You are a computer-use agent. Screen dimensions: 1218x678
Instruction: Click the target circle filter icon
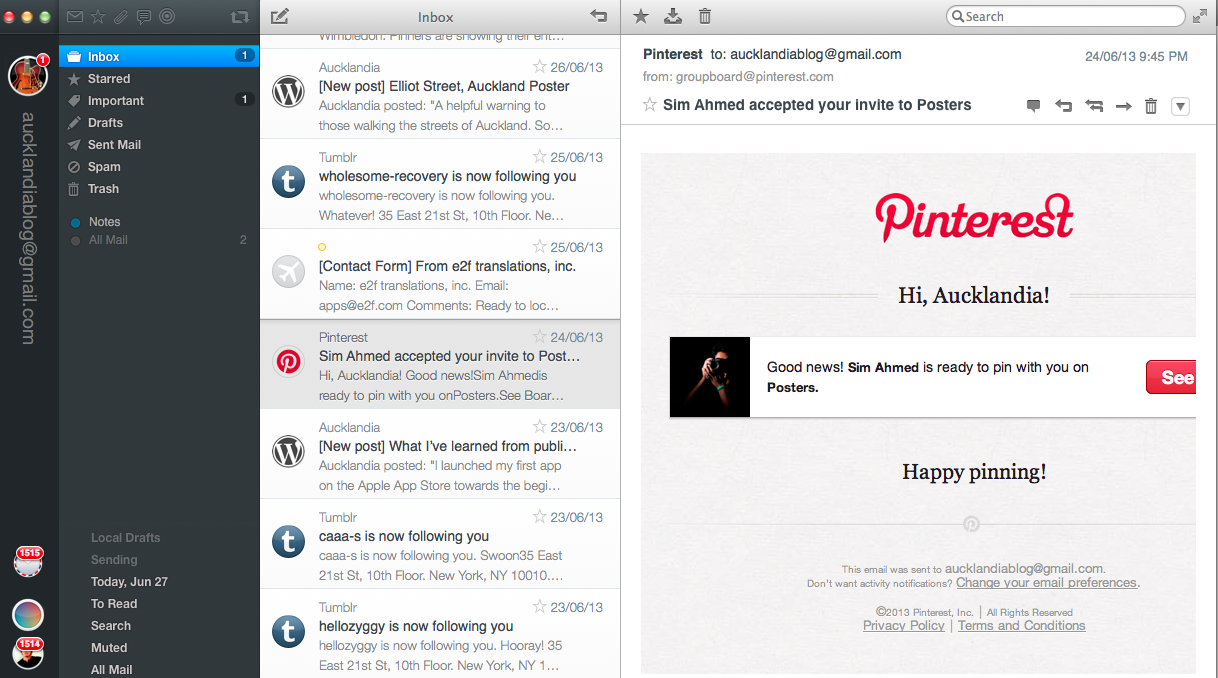click(x=167, y=17)
